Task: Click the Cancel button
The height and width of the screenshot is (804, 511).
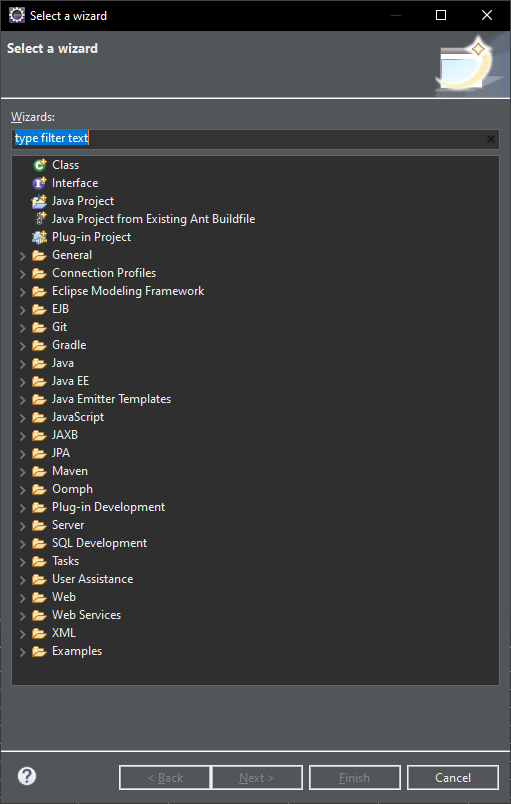Action: (453, 777)
